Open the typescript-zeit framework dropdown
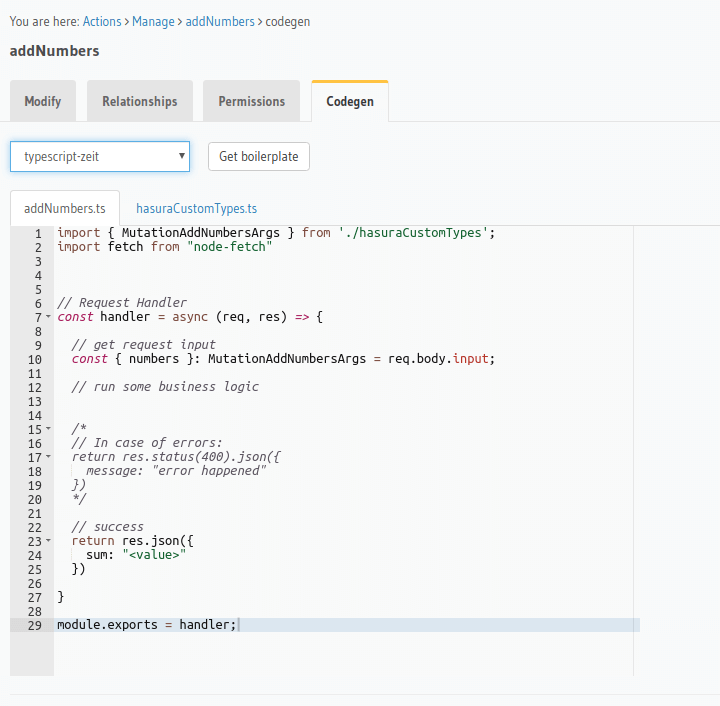This screenshot has width=720, height=706. pos(100,156)
